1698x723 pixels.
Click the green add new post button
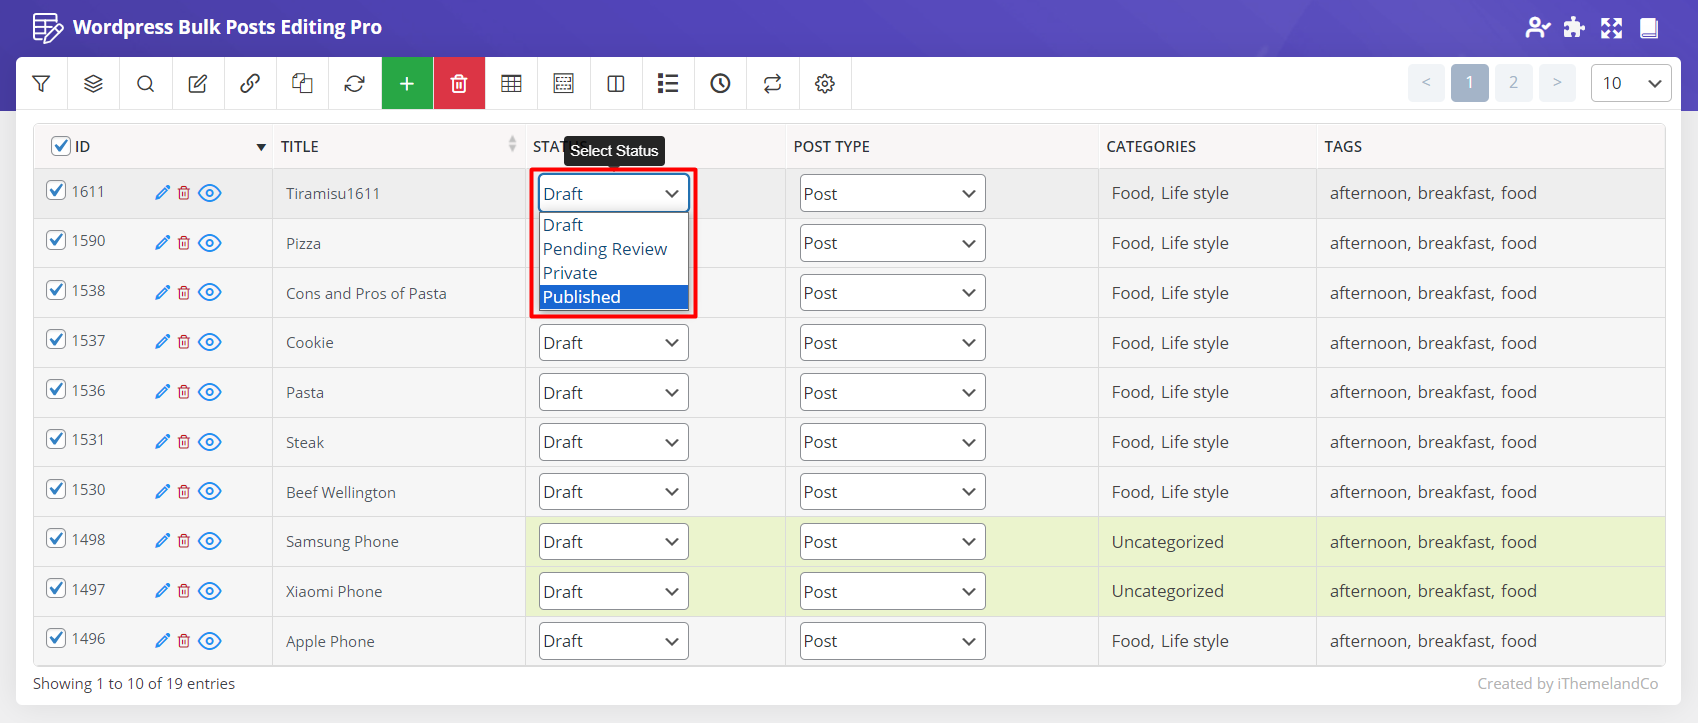[x=407, y=84]
